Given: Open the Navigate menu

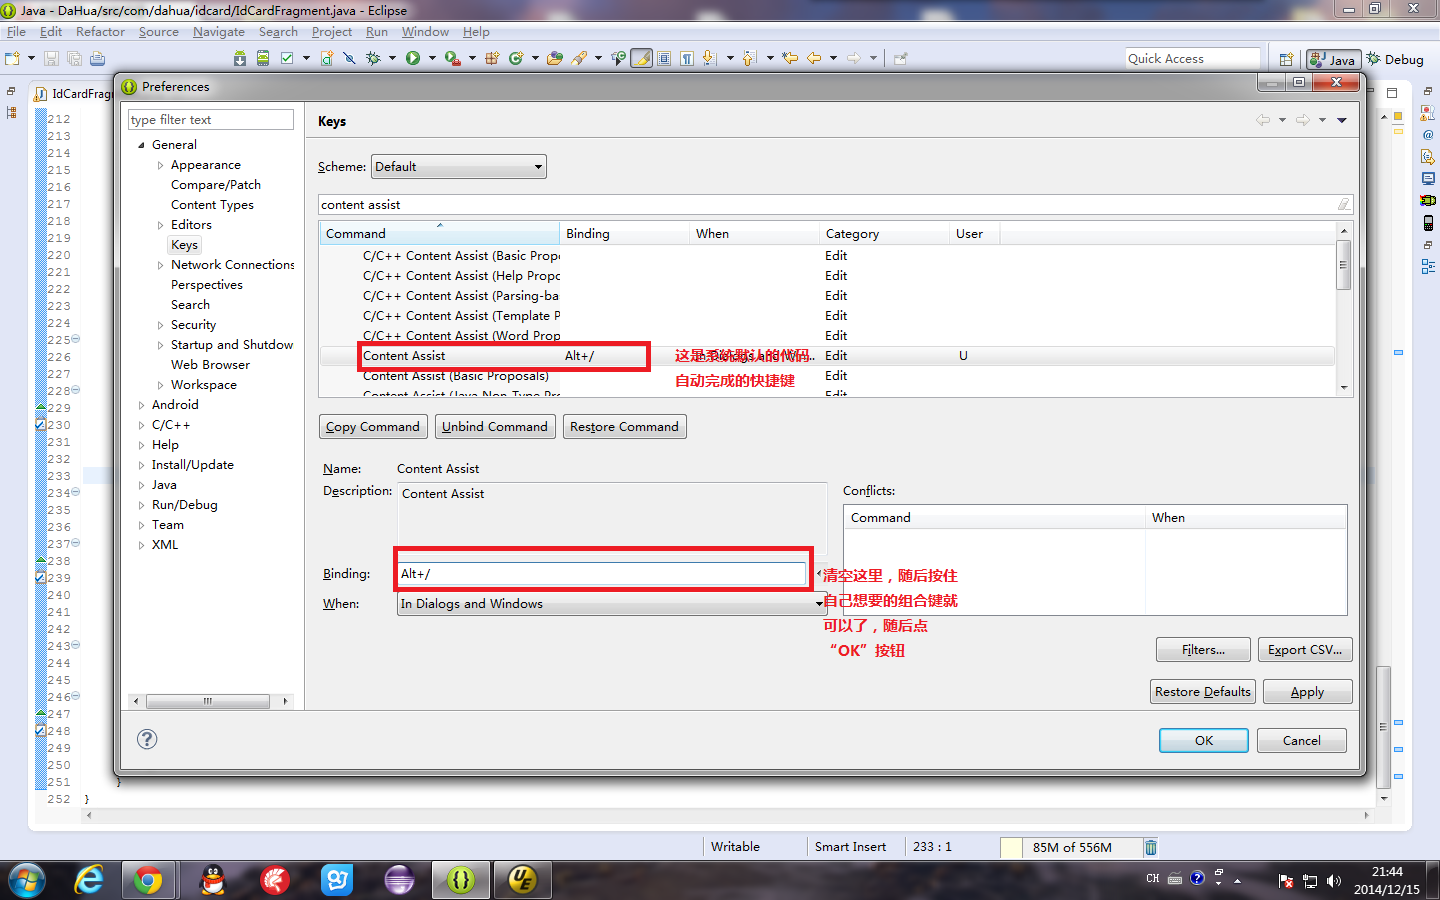Looking at the screenshot, I should pyautogui.click(x=218, y=32).
